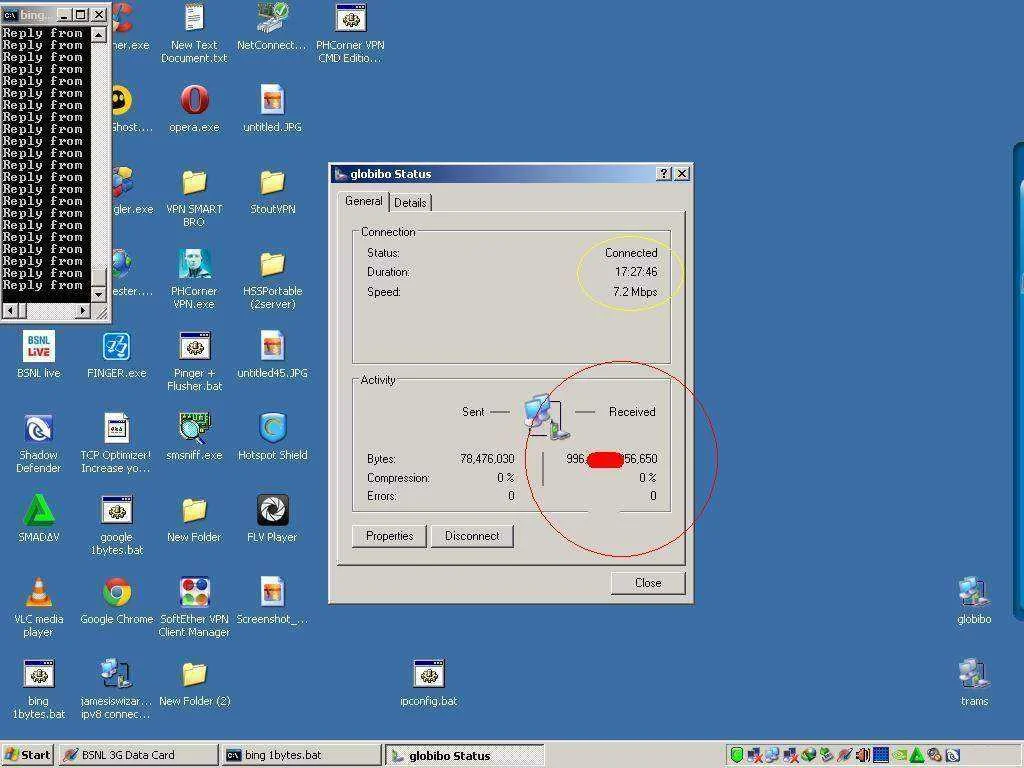Image resolution: width=1024 pixels, height=768 pixels.
Task: Switch to the Details tab
Action: click(x=410, y=202)
